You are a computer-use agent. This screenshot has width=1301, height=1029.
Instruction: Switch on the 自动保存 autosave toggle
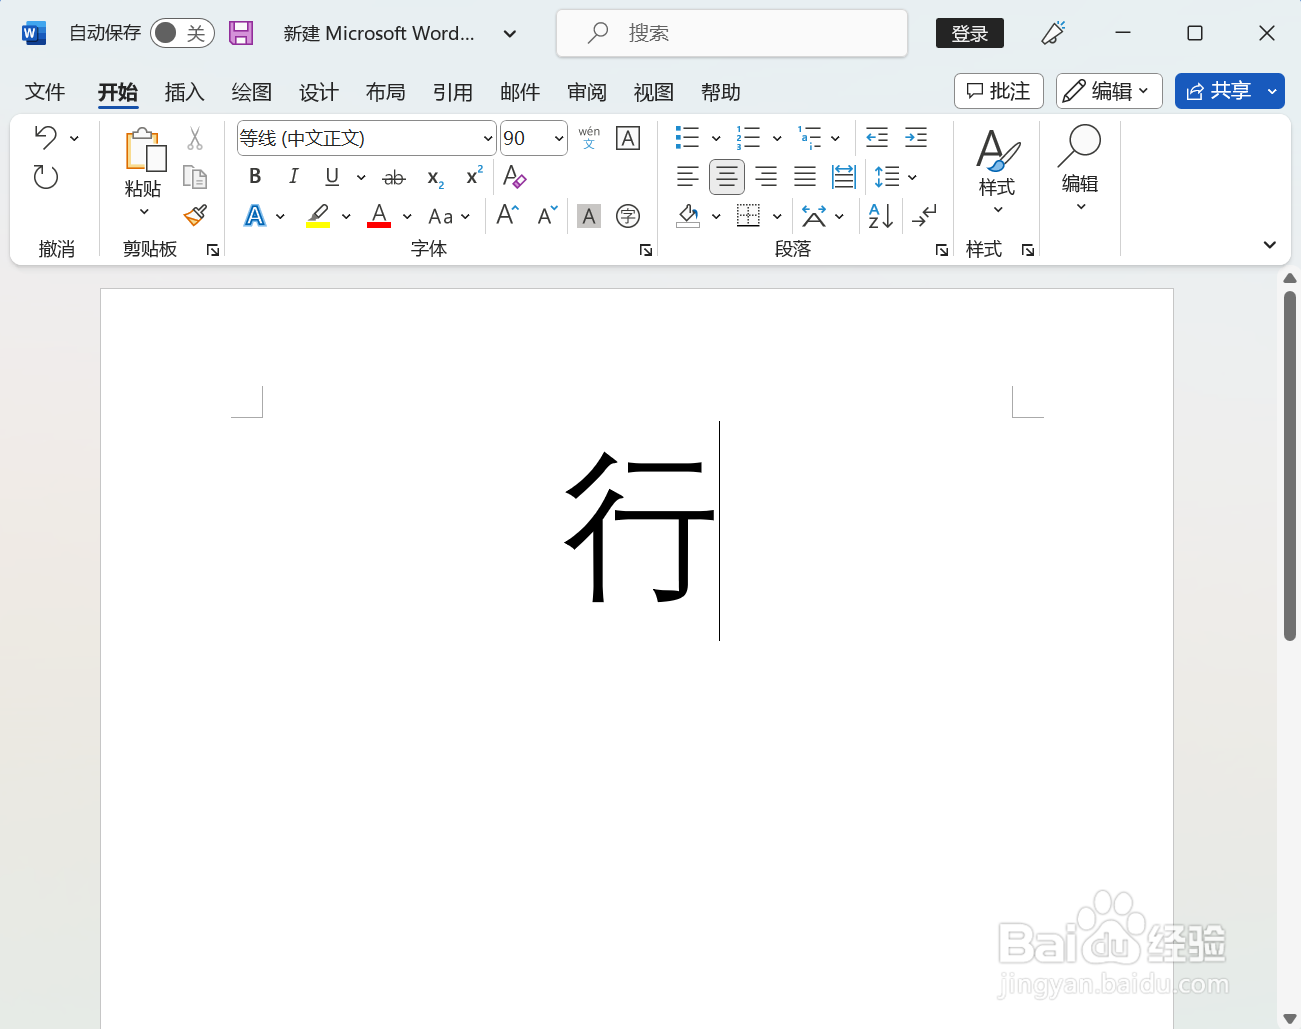(182, 32)
